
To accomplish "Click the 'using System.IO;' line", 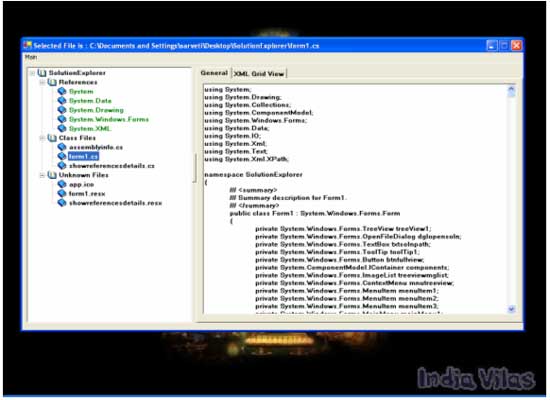I will click(232, 136).
